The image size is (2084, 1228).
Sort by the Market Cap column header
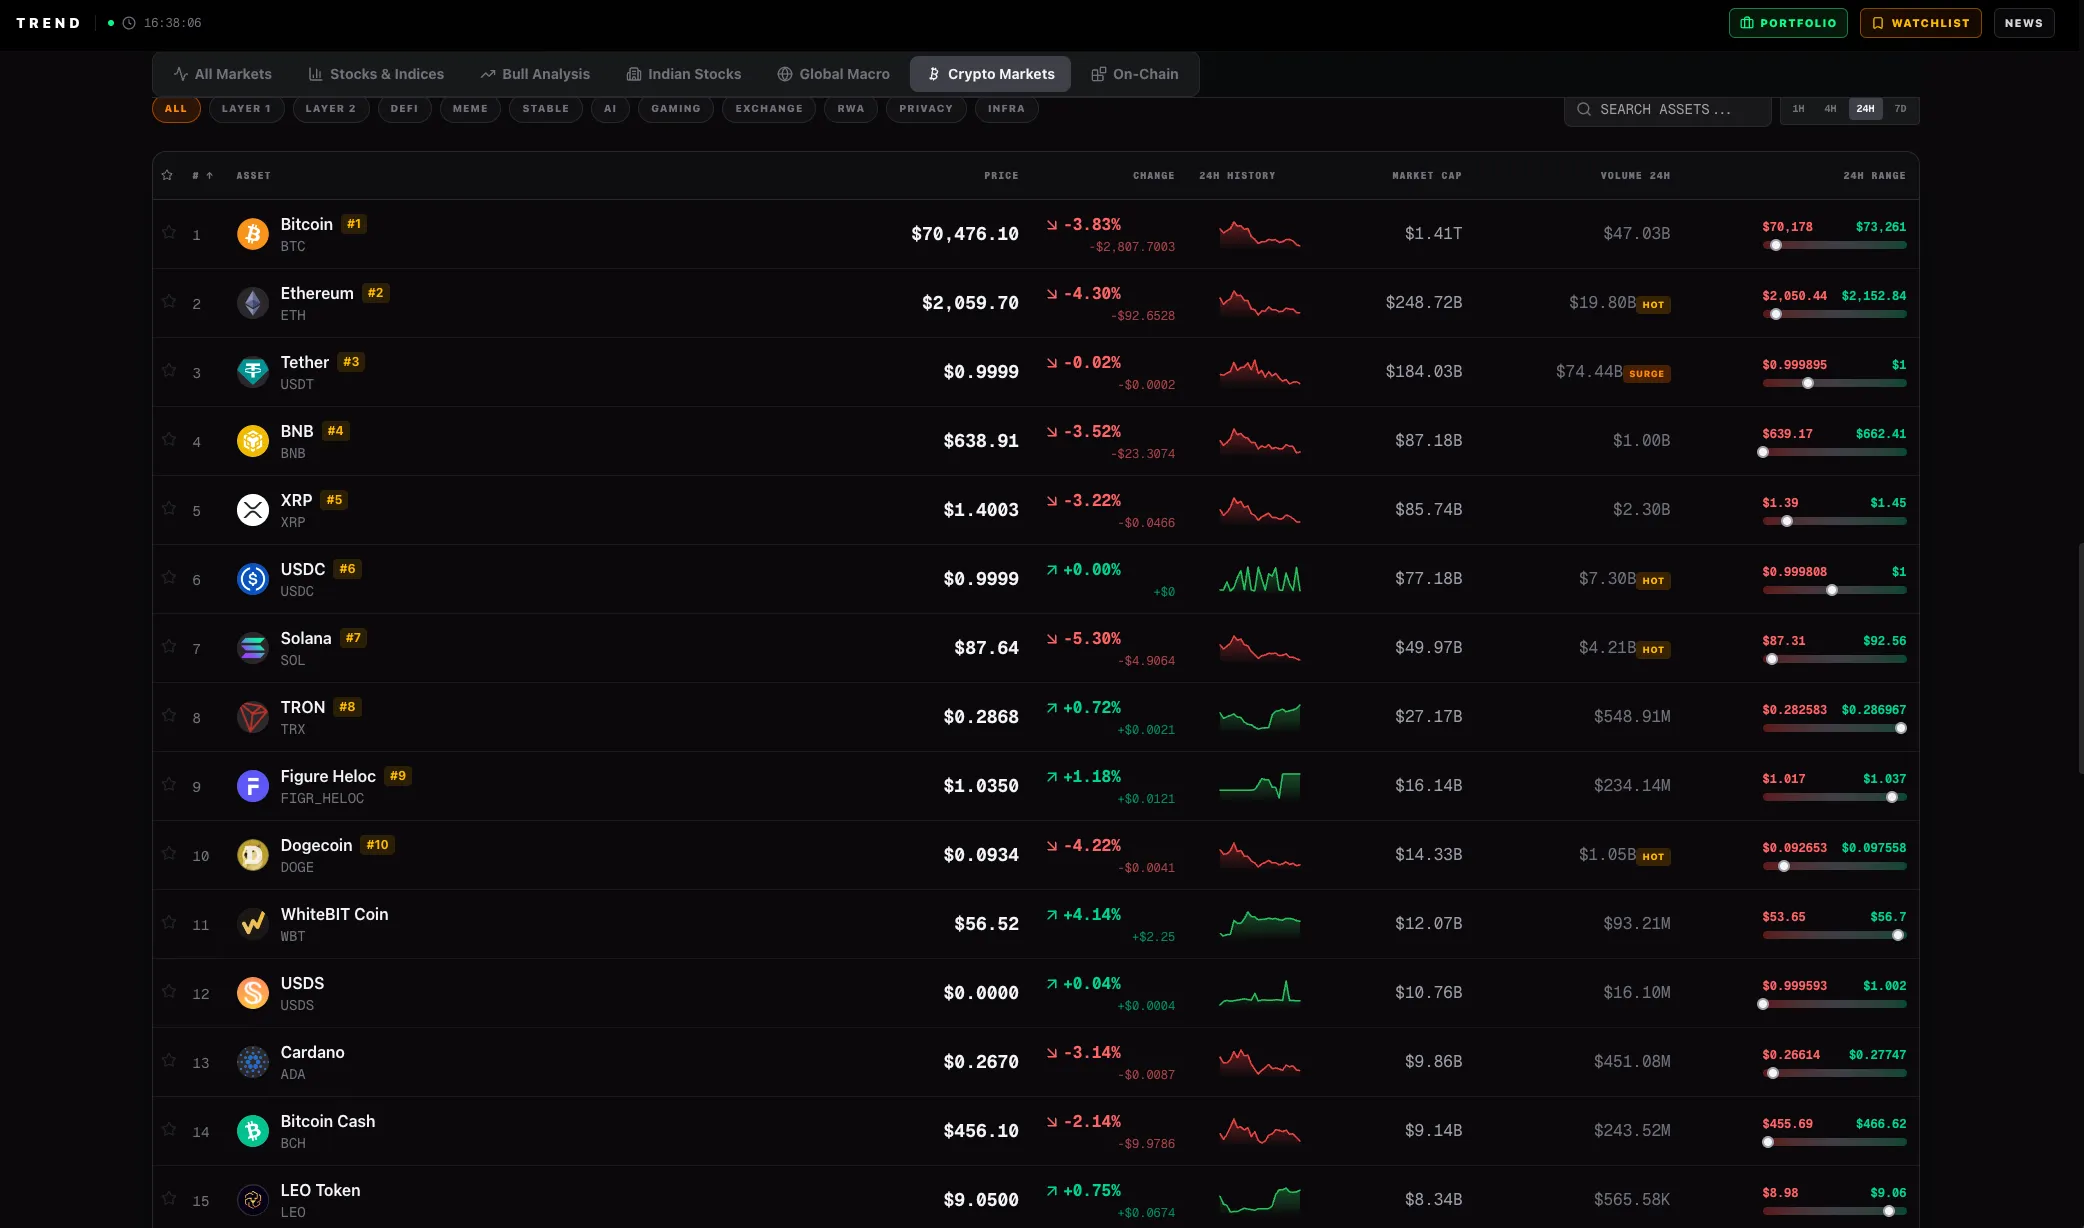[1427, 175]
